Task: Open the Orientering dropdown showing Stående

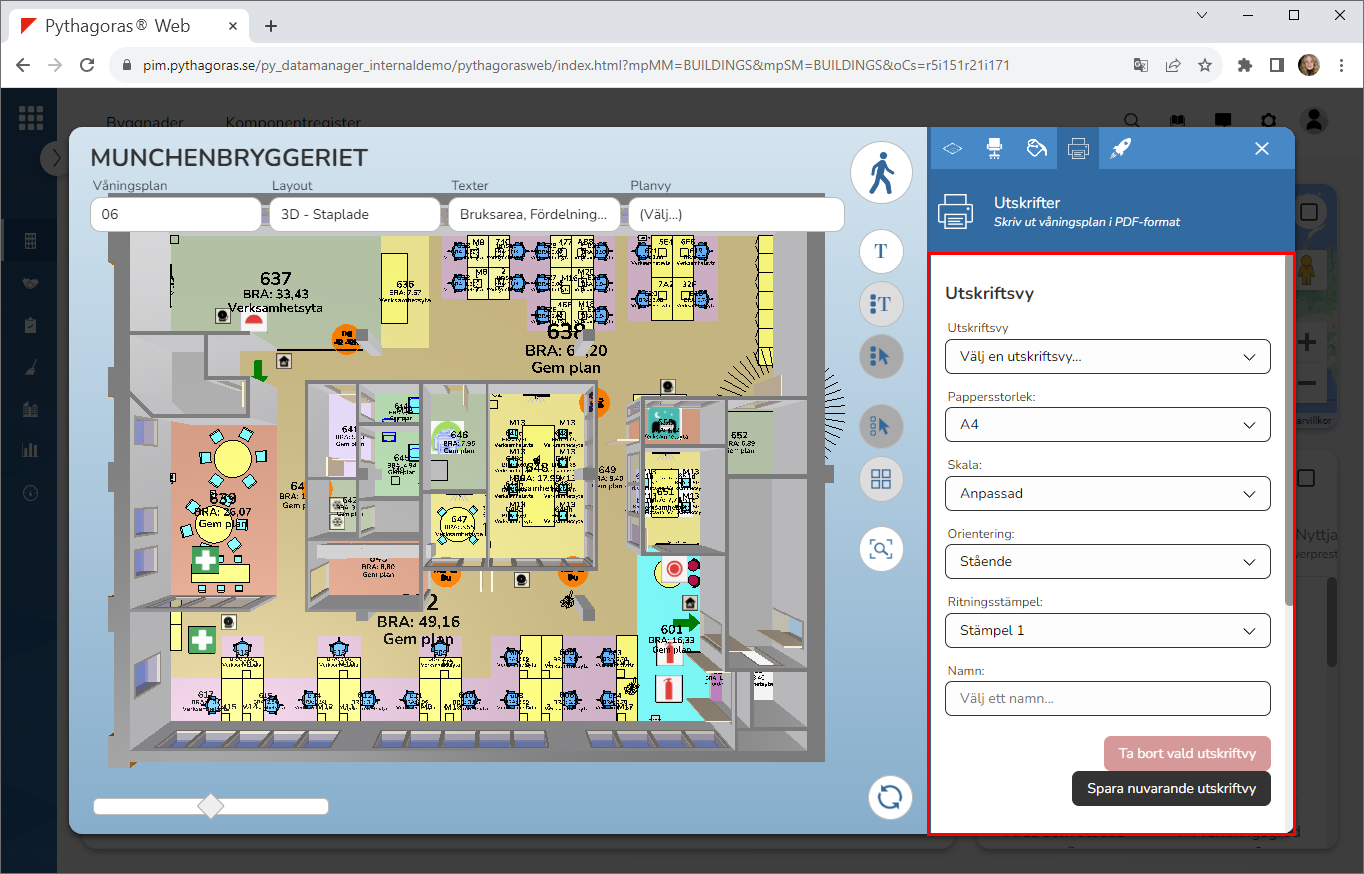Action: point(1107,562)
